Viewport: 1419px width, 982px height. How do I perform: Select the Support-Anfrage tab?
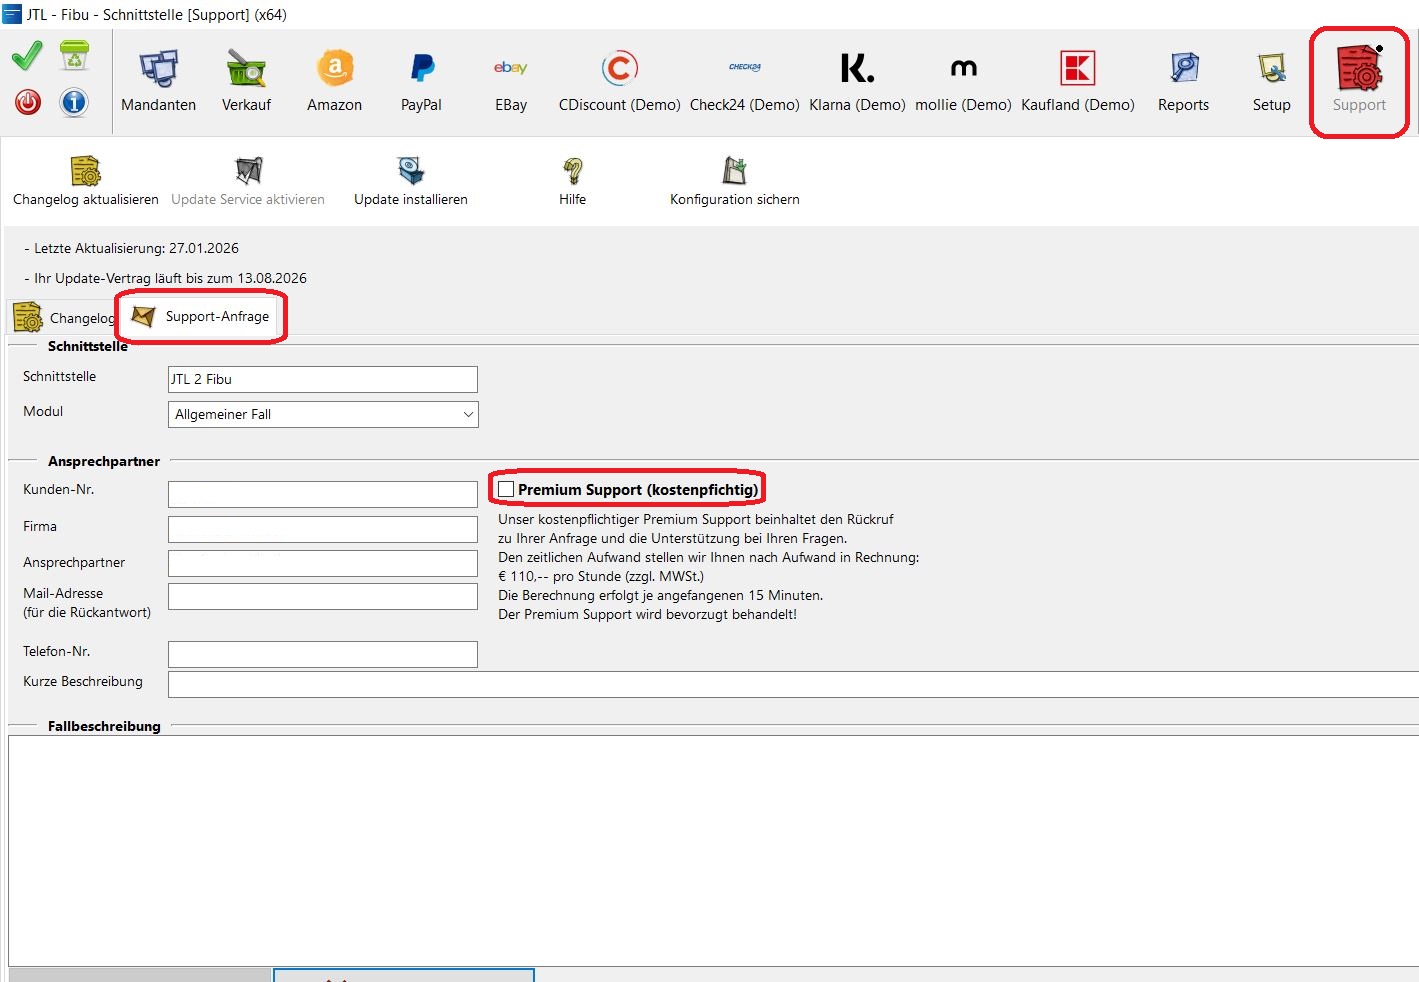click(x=204, y=317)
